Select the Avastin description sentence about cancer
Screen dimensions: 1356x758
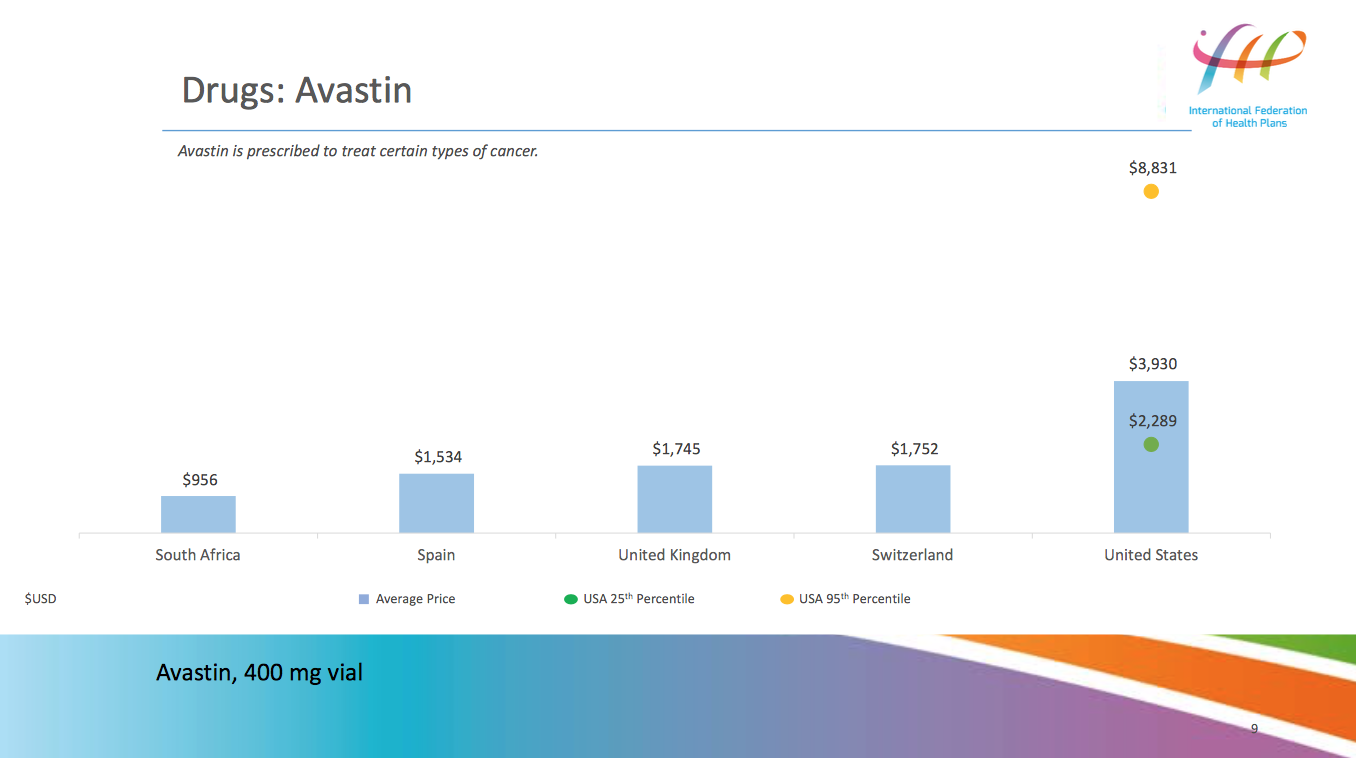[x=358, y=152]
